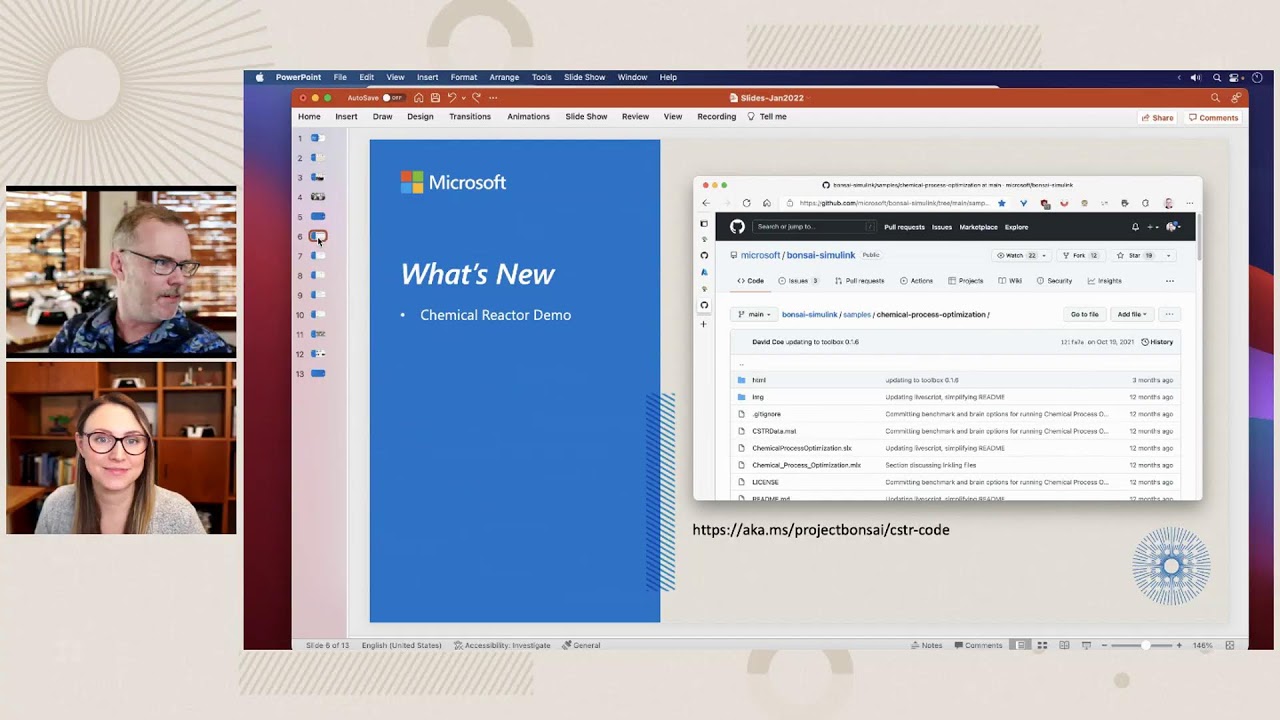The height and width of the screenshot is (720, 1280).
Task: Switch to Slide Sorter view
Action: (x=1042, y=645)
